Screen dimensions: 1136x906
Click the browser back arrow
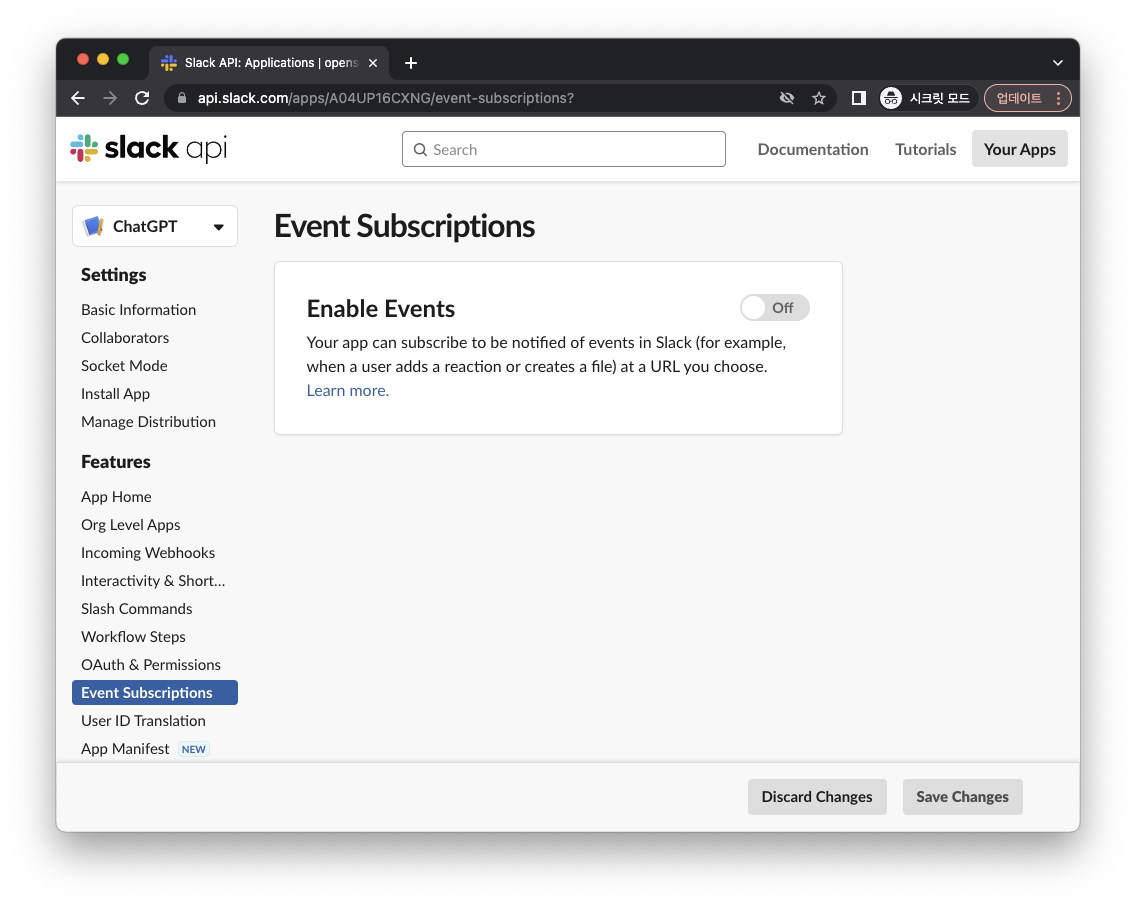click(x=78, y=98)
